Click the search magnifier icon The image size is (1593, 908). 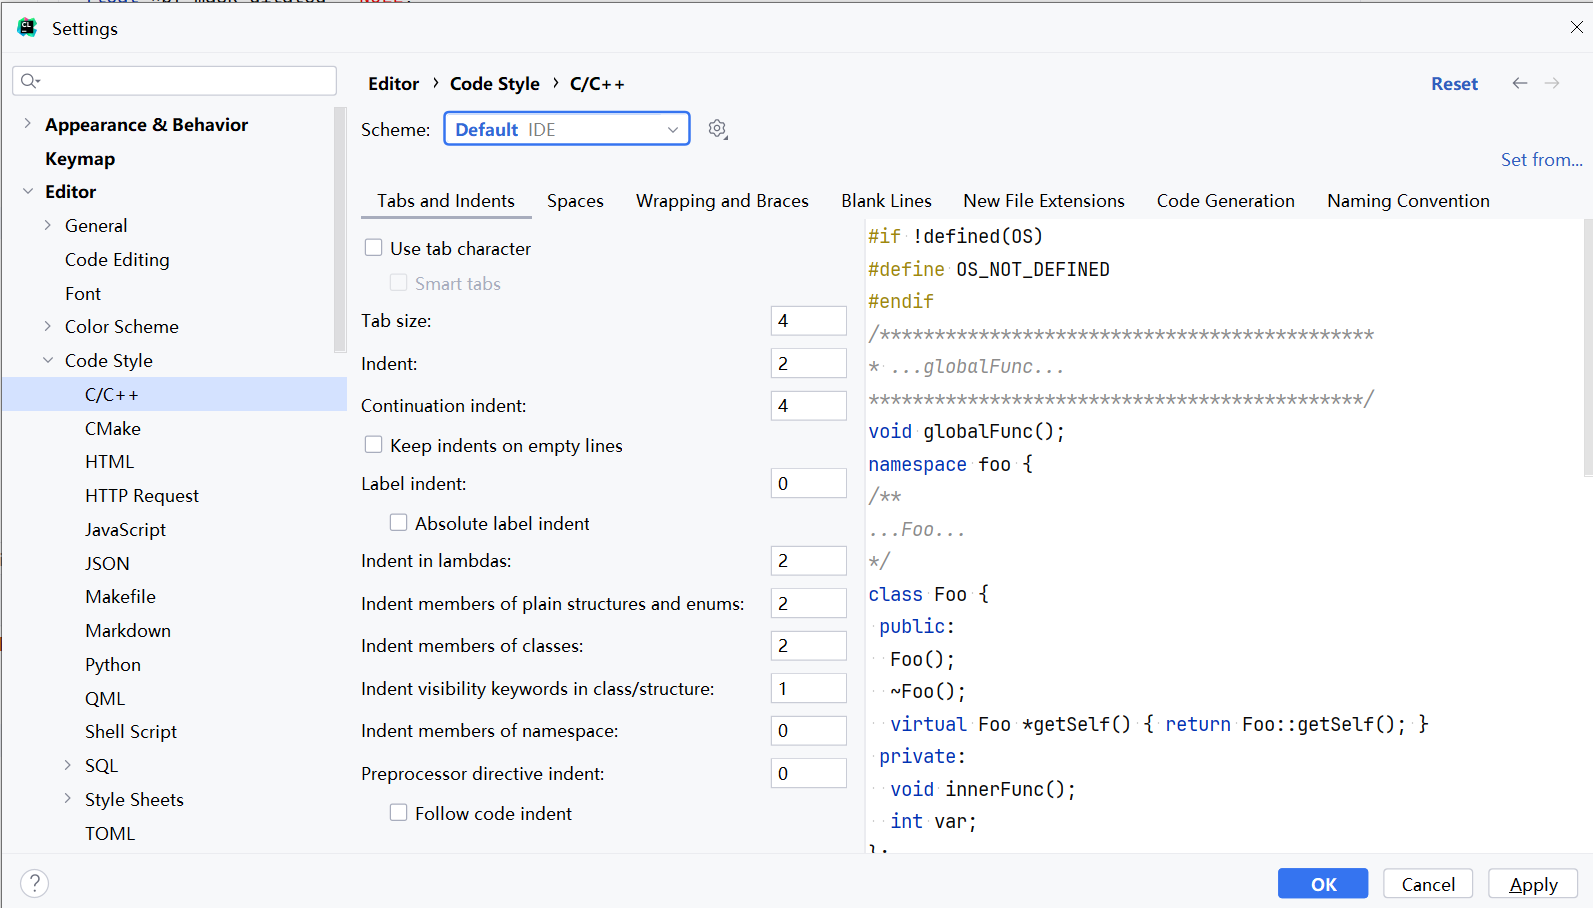[30, 81]
